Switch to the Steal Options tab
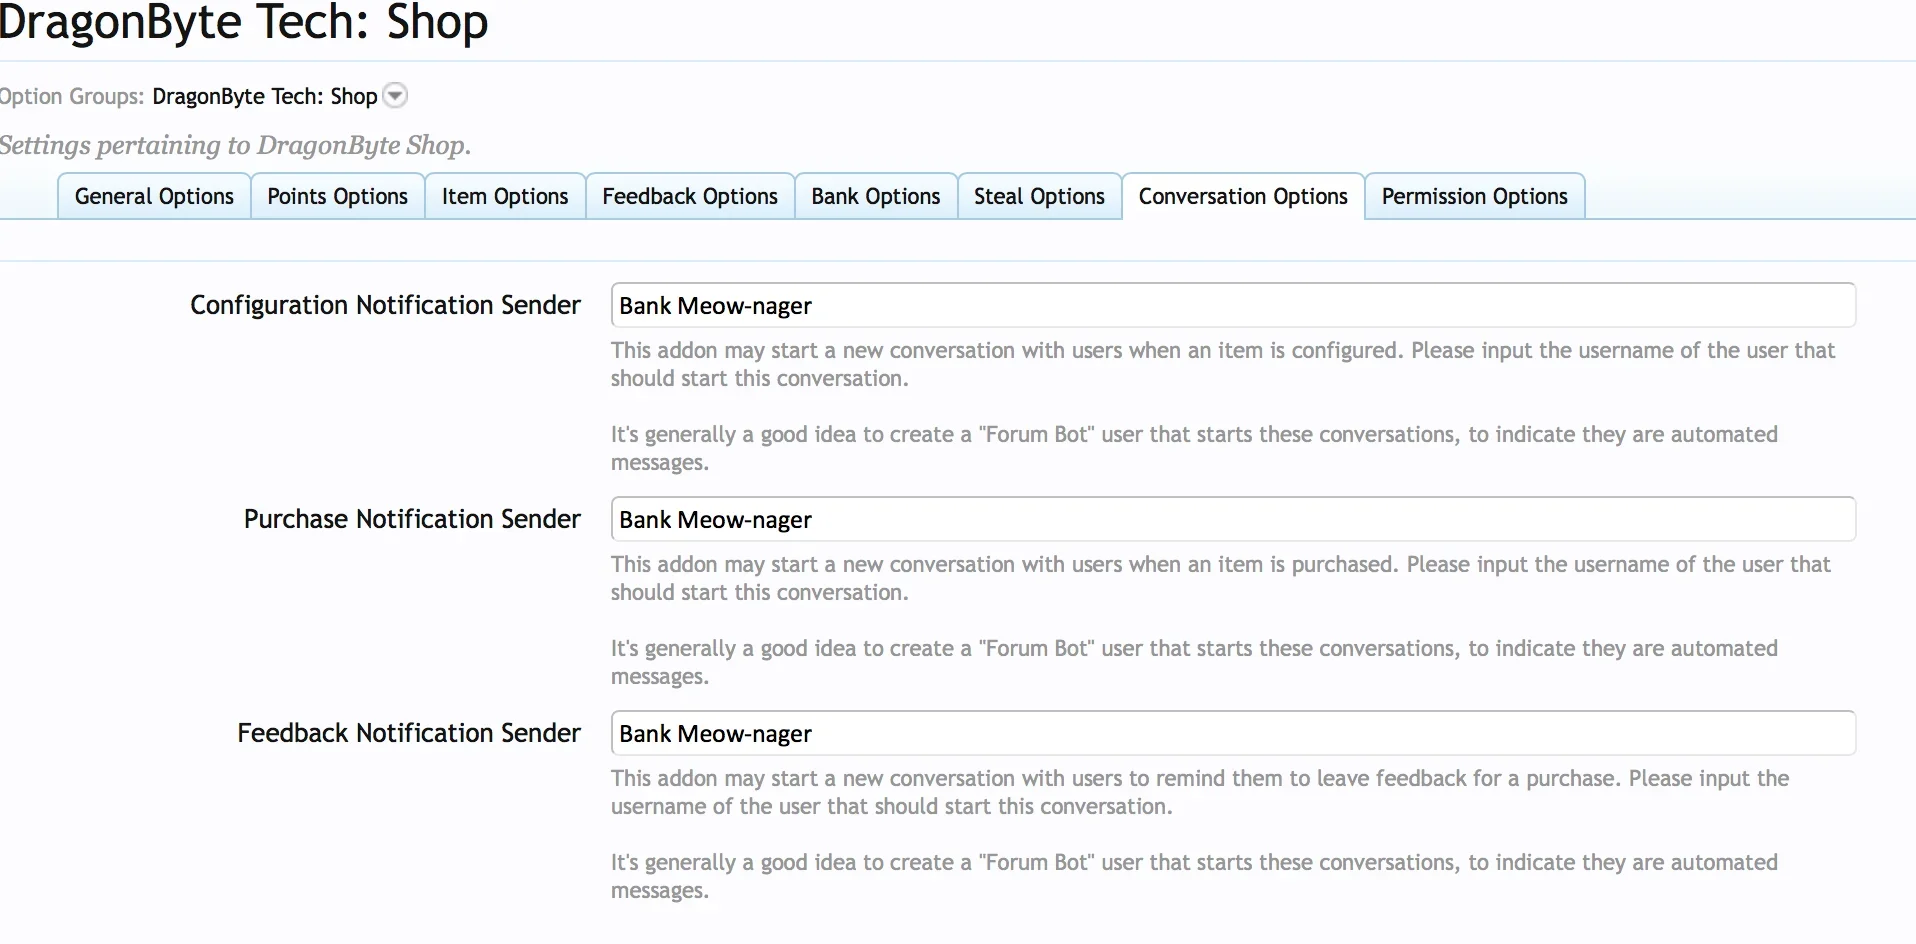The image size is (1916, 944). tap(1039, 196)
